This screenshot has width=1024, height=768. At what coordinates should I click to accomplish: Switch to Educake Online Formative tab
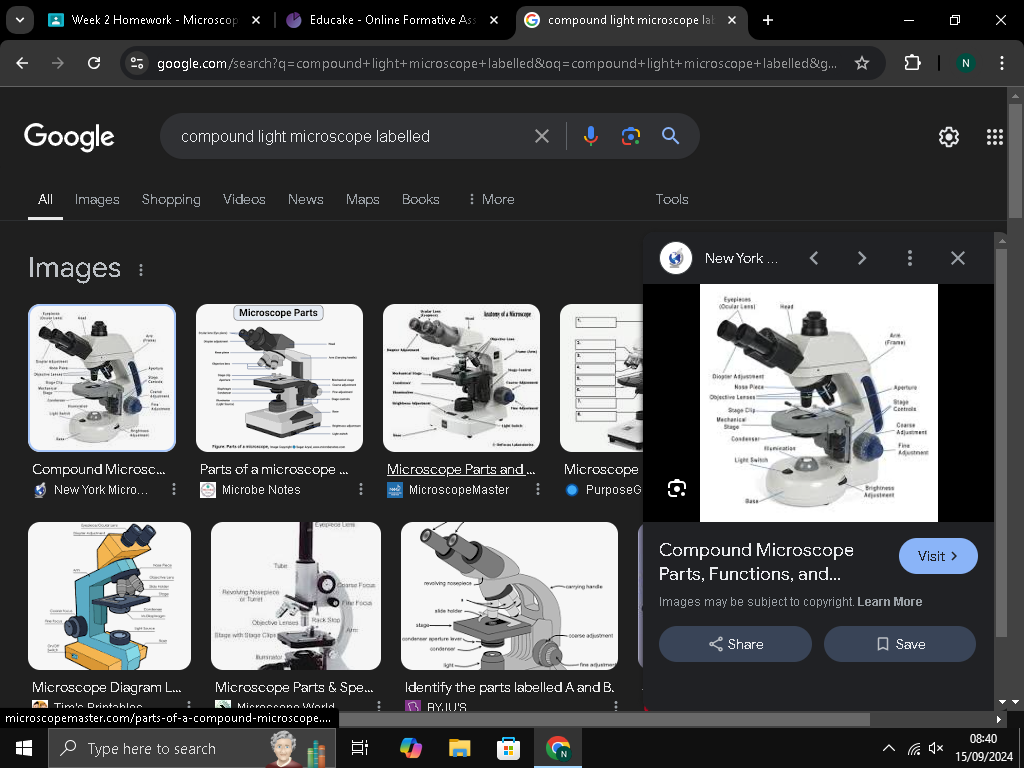coord(392,20)
